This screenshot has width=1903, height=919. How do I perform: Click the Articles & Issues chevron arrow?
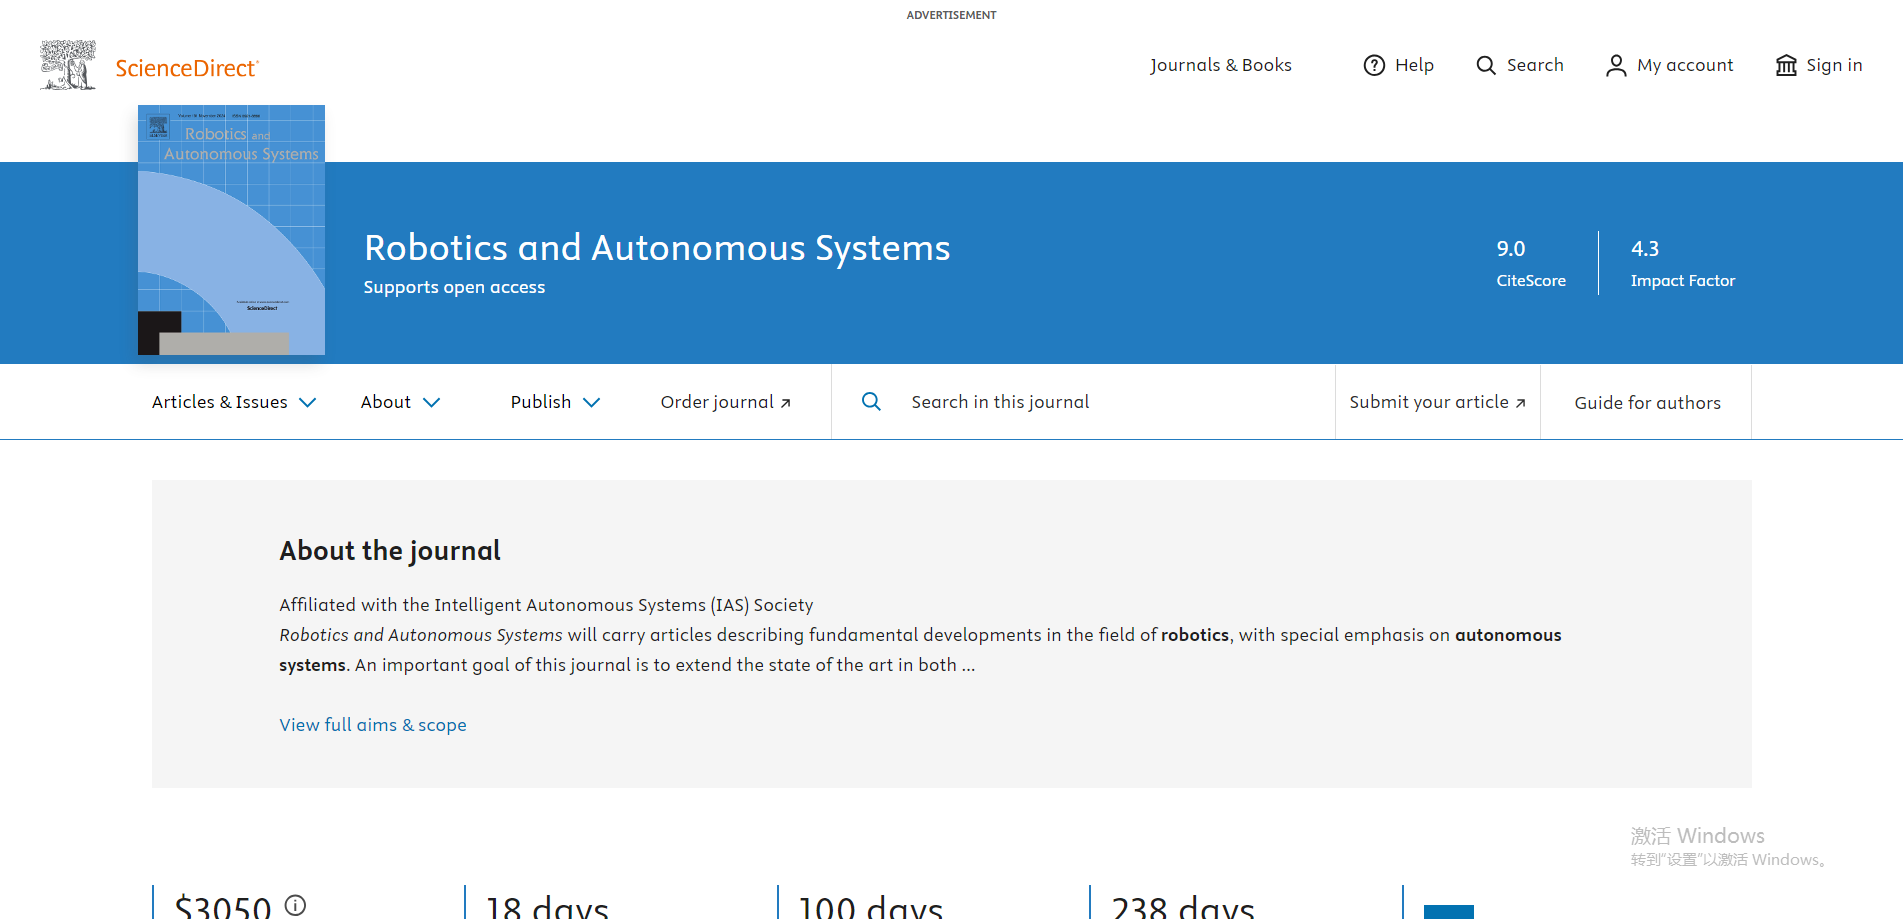(x=308, y=402)
